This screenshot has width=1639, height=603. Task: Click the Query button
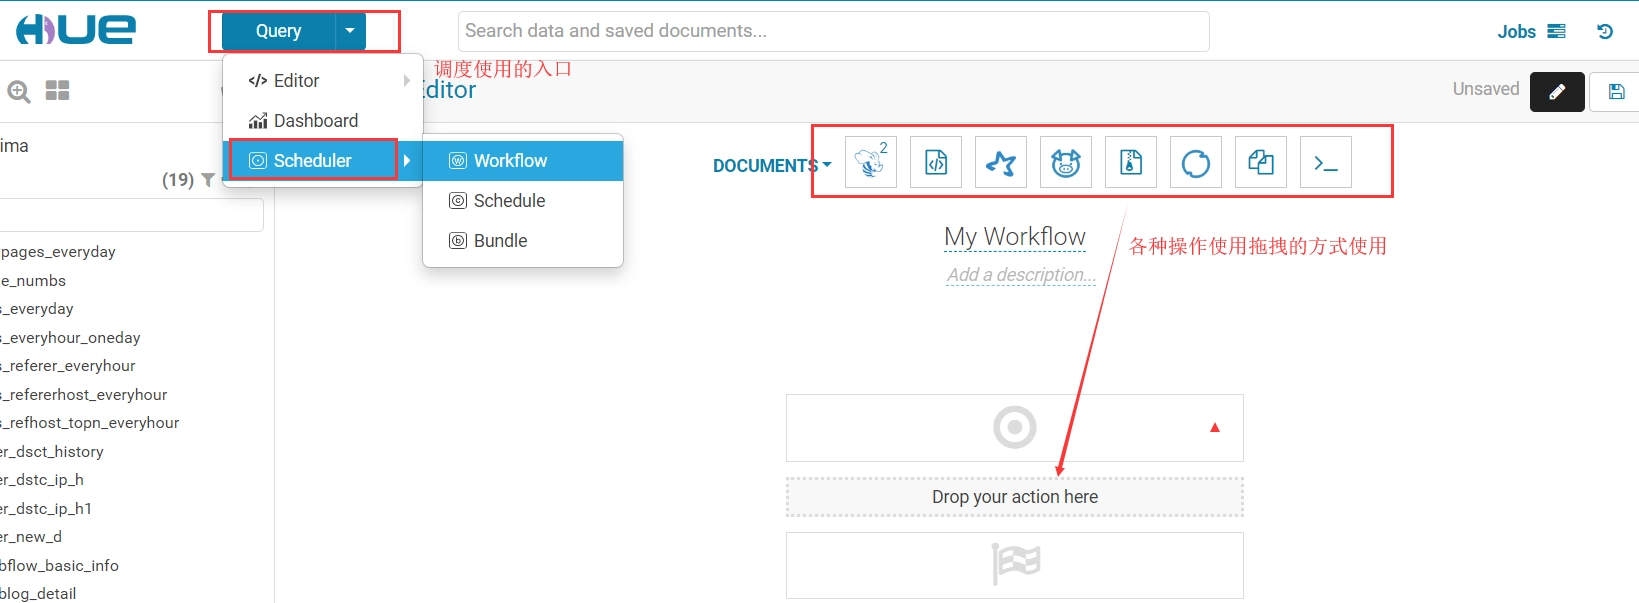[278, 31]
